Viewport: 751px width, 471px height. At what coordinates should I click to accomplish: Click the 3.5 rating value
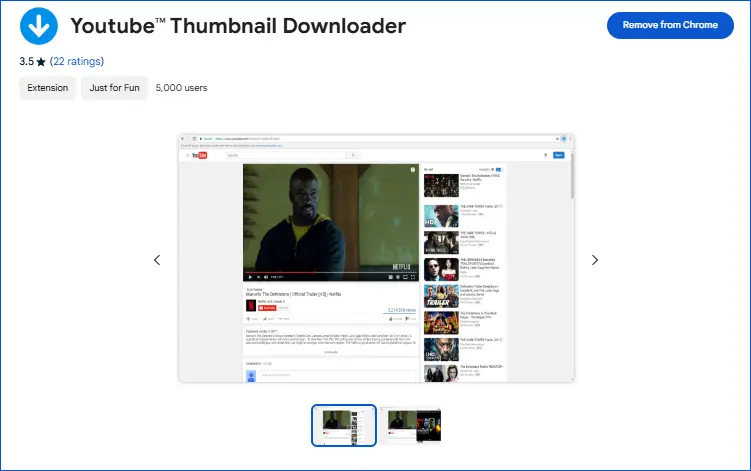[26, 61]
